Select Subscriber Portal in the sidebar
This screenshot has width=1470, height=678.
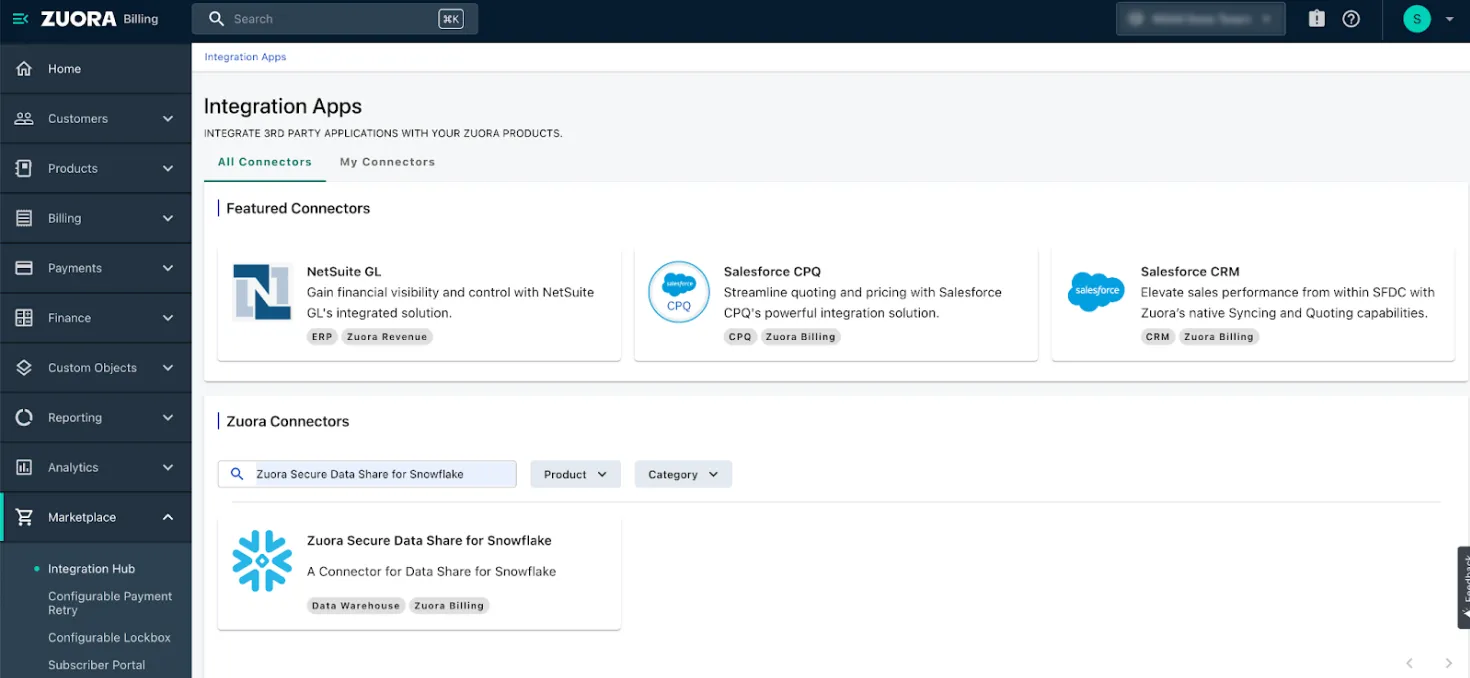tap(96, 665)
